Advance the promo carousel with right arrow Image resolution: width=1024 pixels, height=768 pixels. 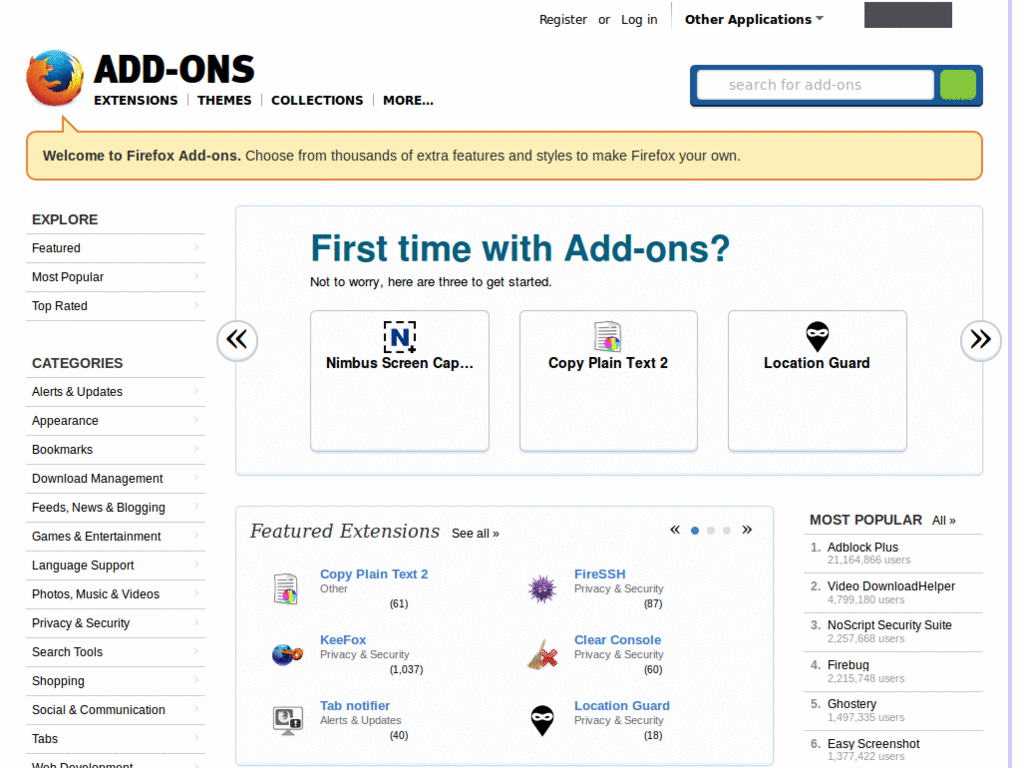pos(980,340)
